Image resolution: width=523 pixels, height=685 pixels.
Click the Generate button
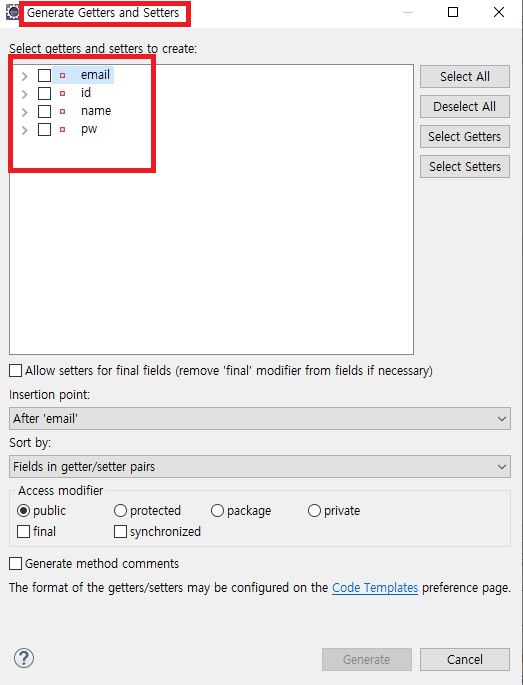pos(367,659)
